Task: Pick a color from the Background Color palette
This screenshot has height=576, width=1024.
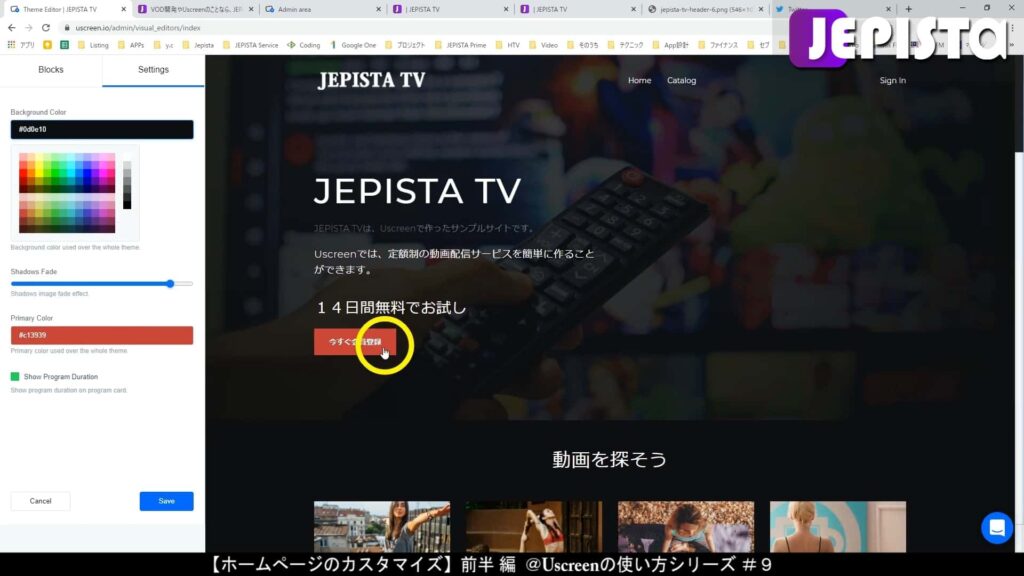Action: pos(67,193)
